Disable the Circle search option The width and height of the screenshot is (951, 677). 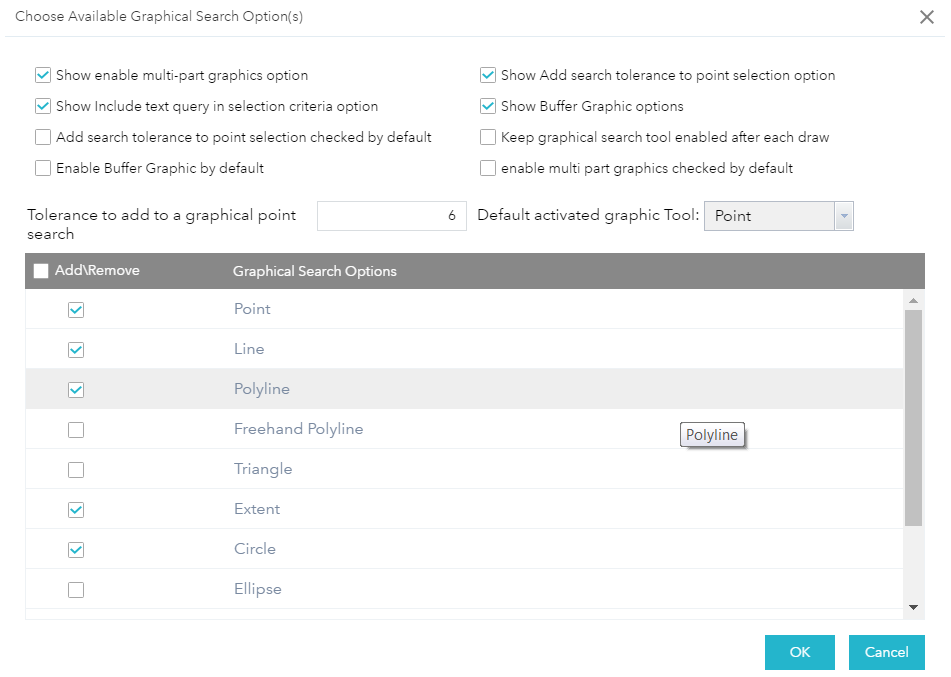coord(75,549)
